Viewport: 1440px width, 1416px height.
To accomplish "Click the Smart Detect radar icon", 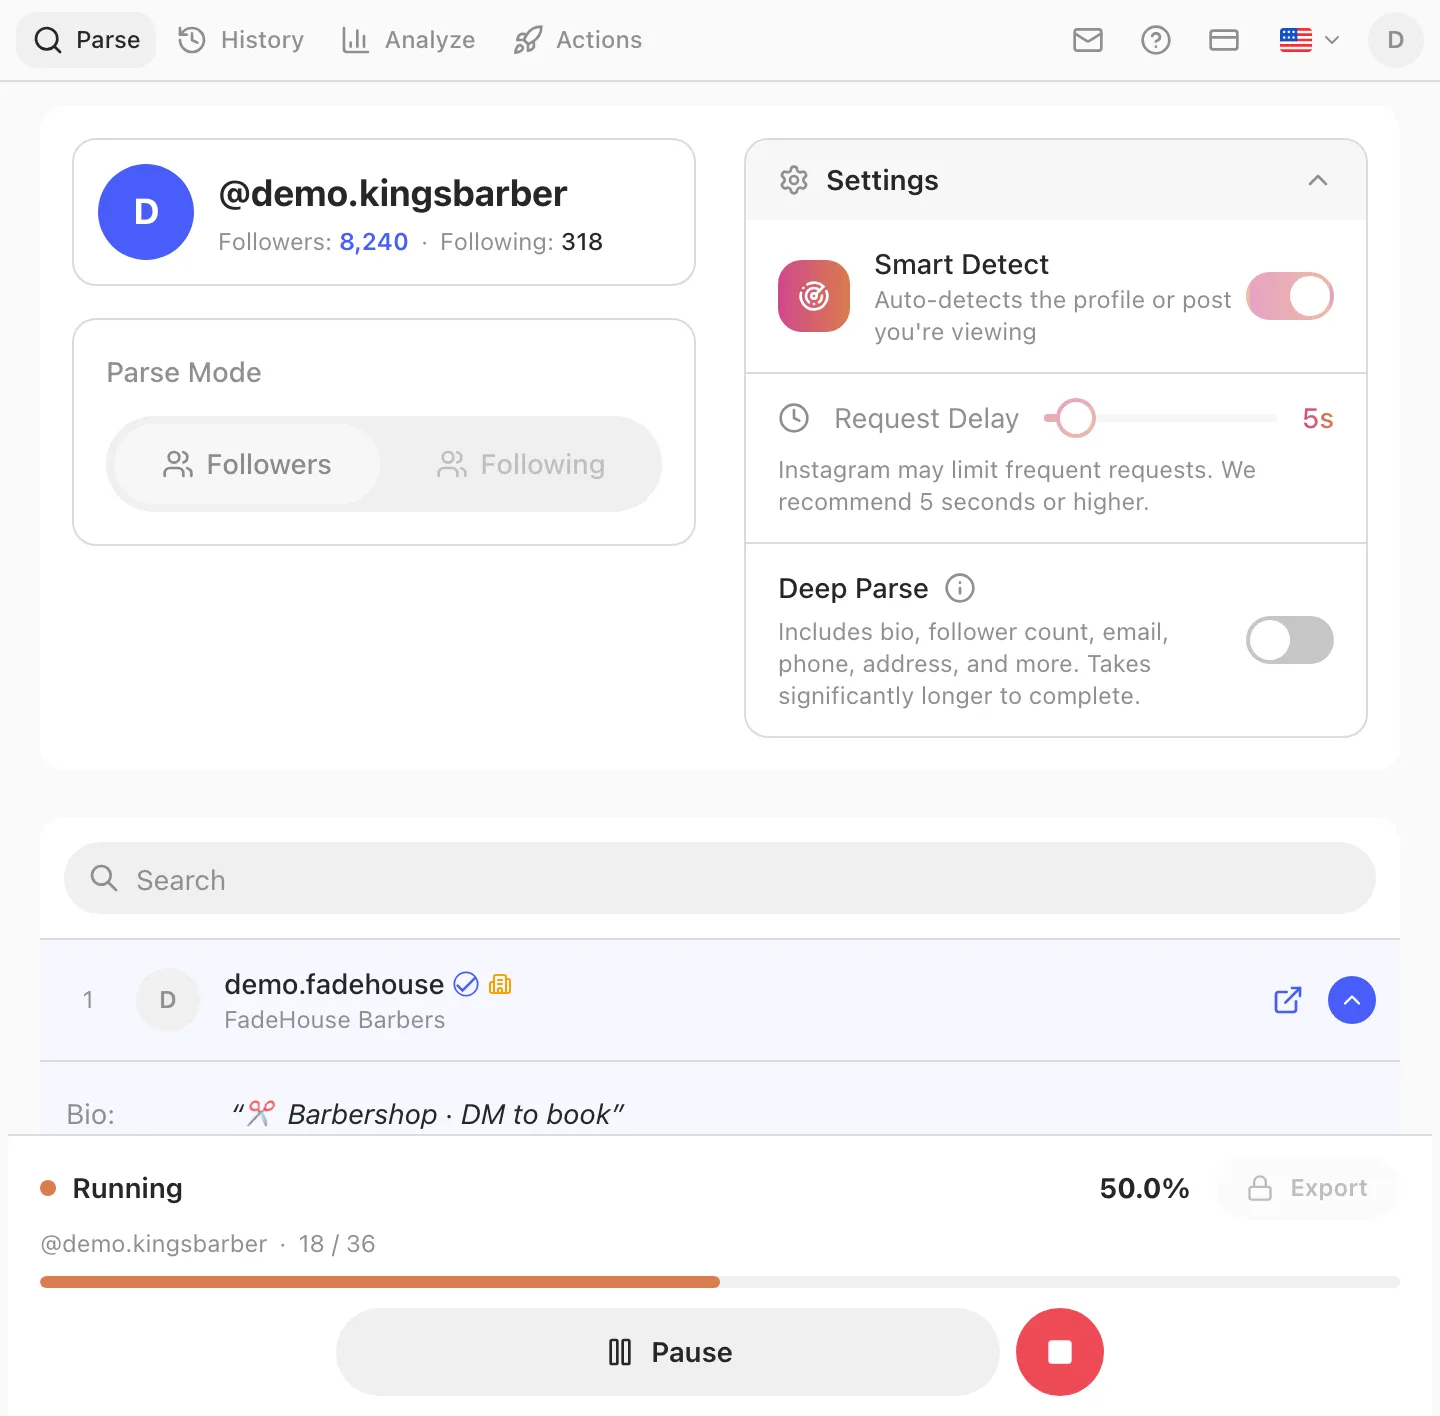I will pos(814,296).
